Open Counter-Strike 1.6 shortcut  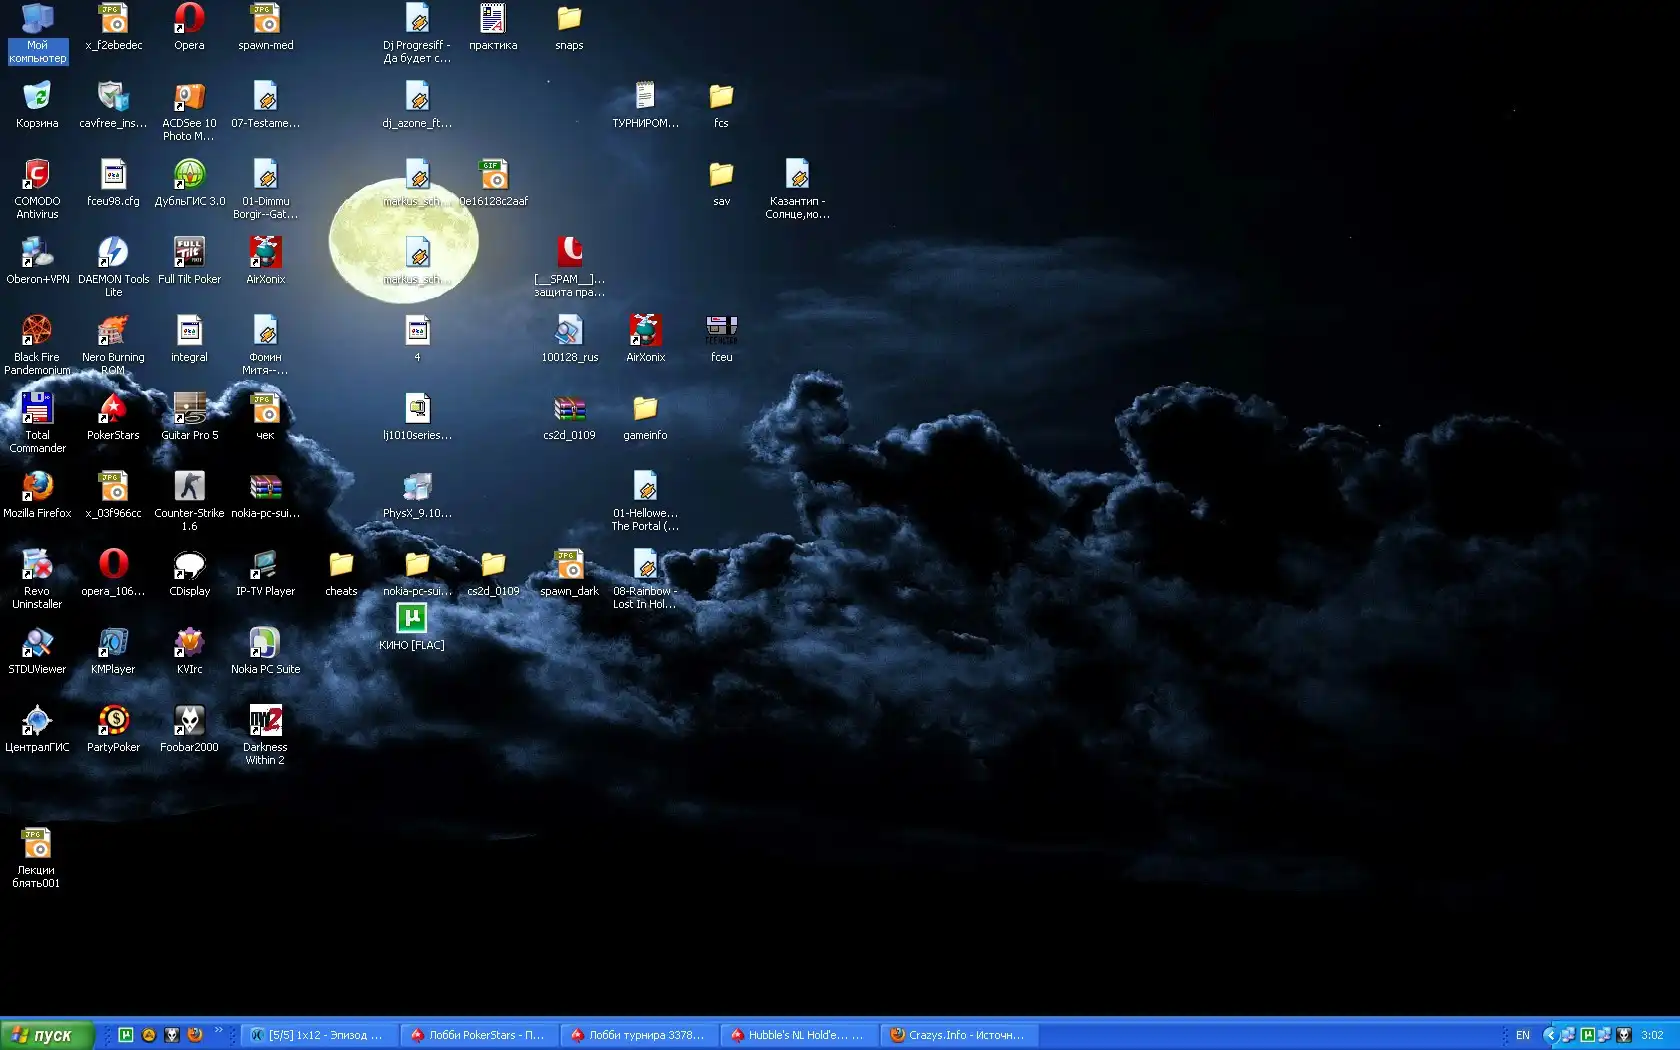tap(189, 487)
